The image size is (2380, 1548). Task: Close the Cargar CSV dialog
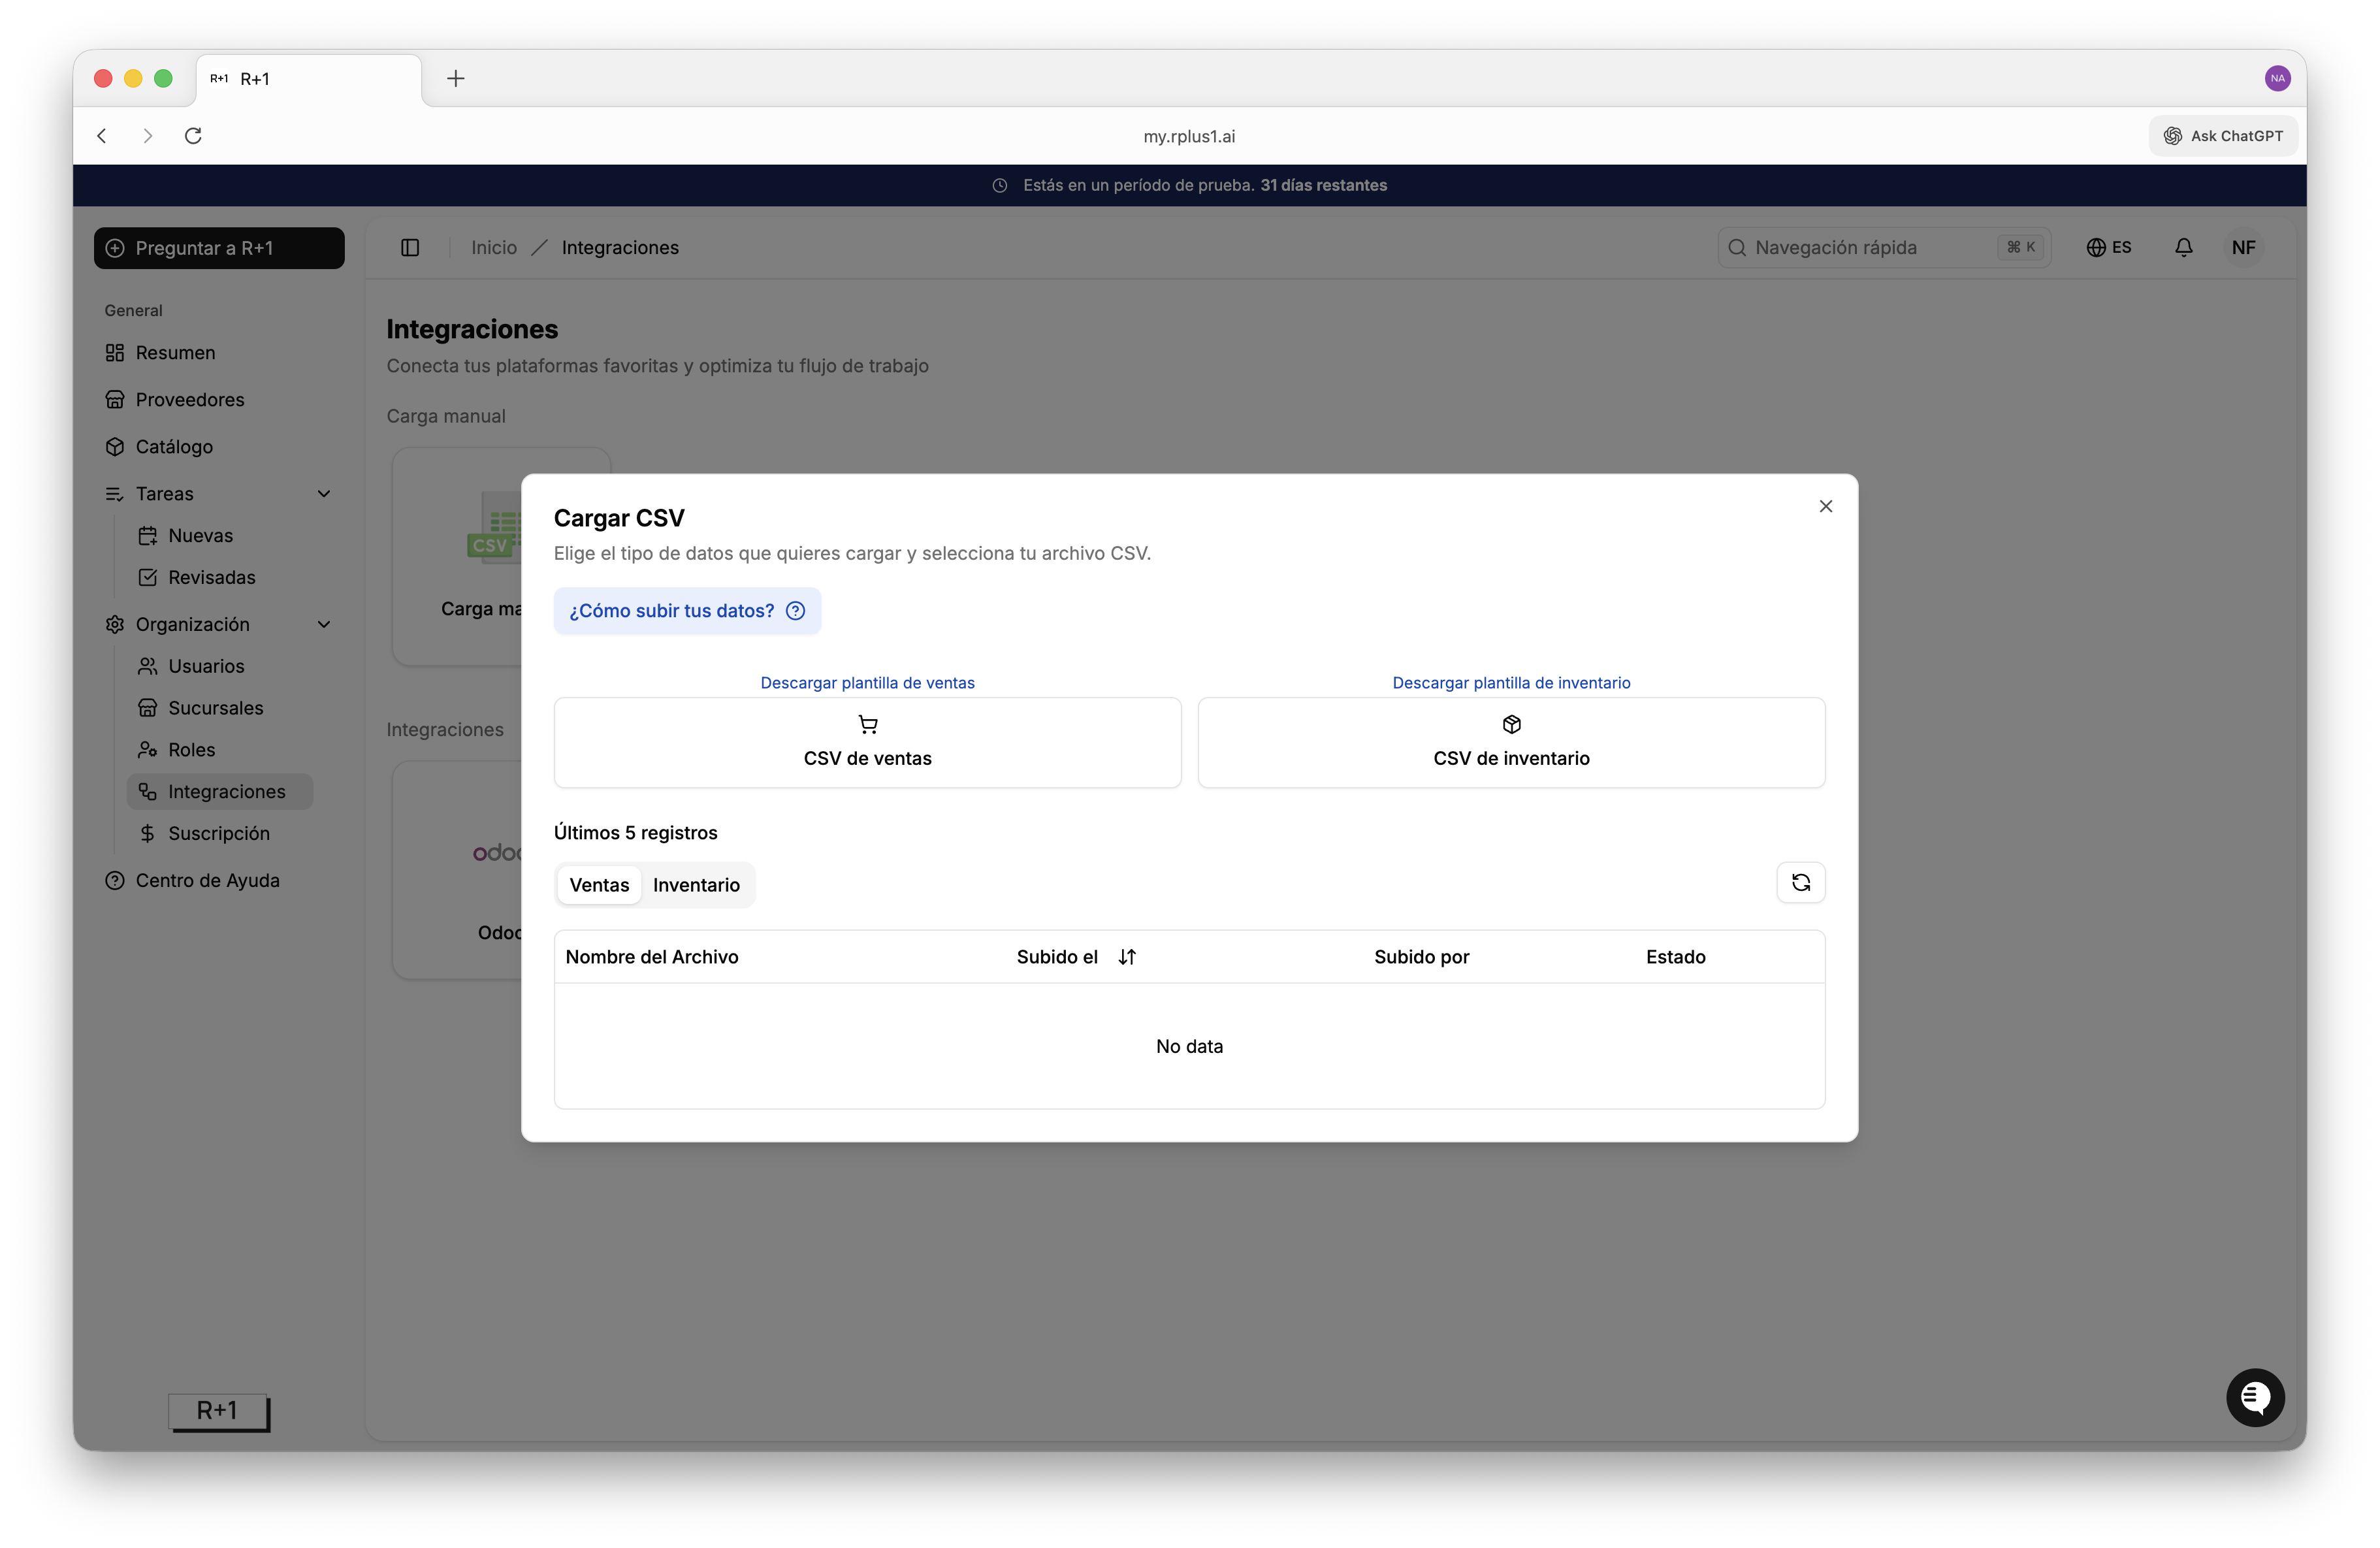(x=1825, y=506)
